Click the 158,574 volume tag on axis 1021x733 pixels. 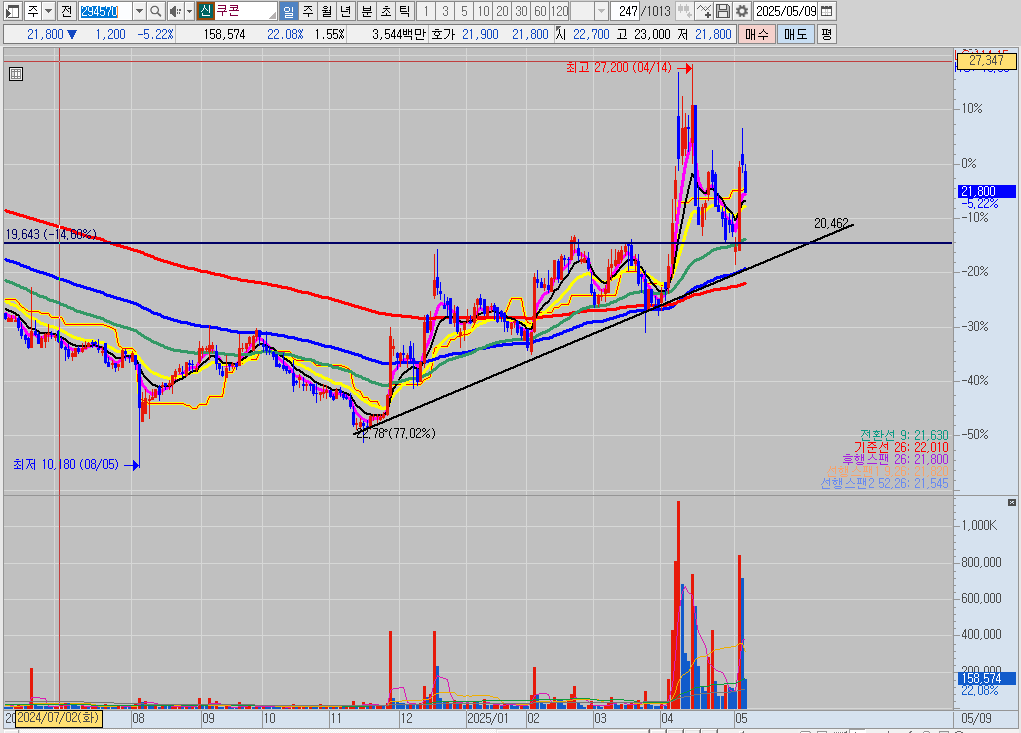click(988, 678)
